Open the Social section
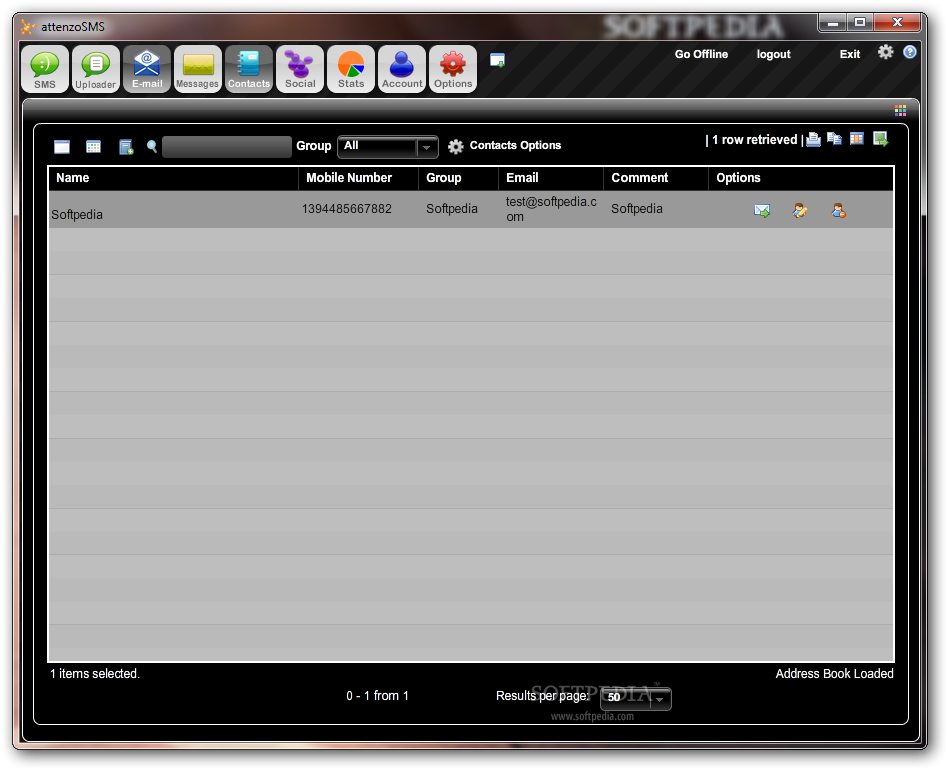This screenshot has height=770, width=948. click(x=300, y=69)
